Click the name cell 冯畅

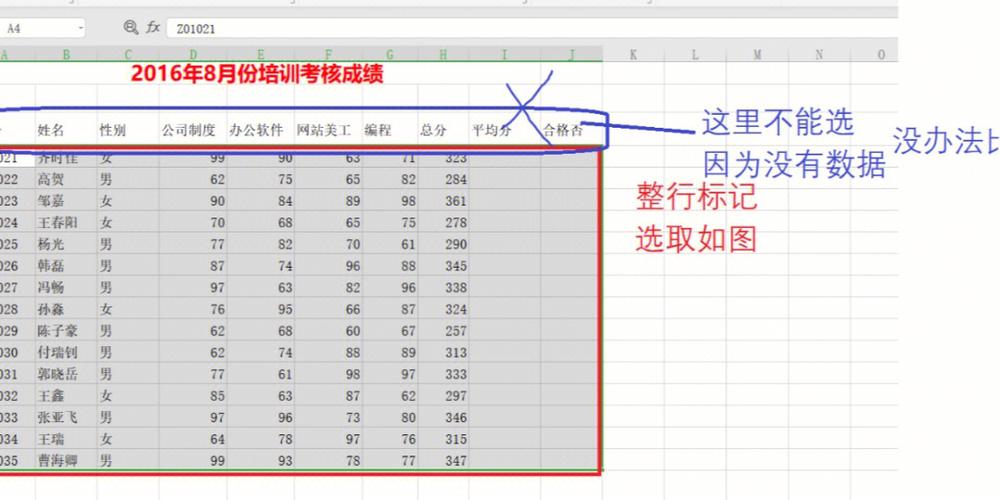(66, 288)
